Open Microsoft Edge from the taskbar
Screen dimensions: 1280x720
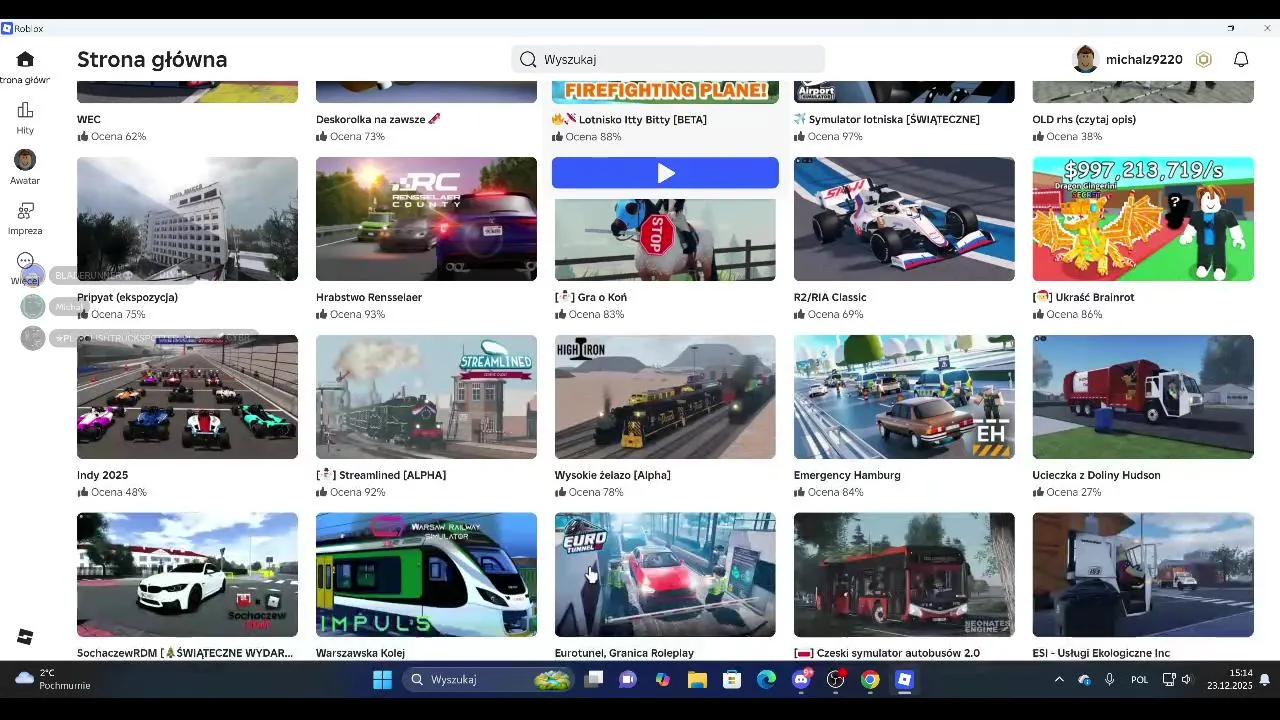[766, 680]
